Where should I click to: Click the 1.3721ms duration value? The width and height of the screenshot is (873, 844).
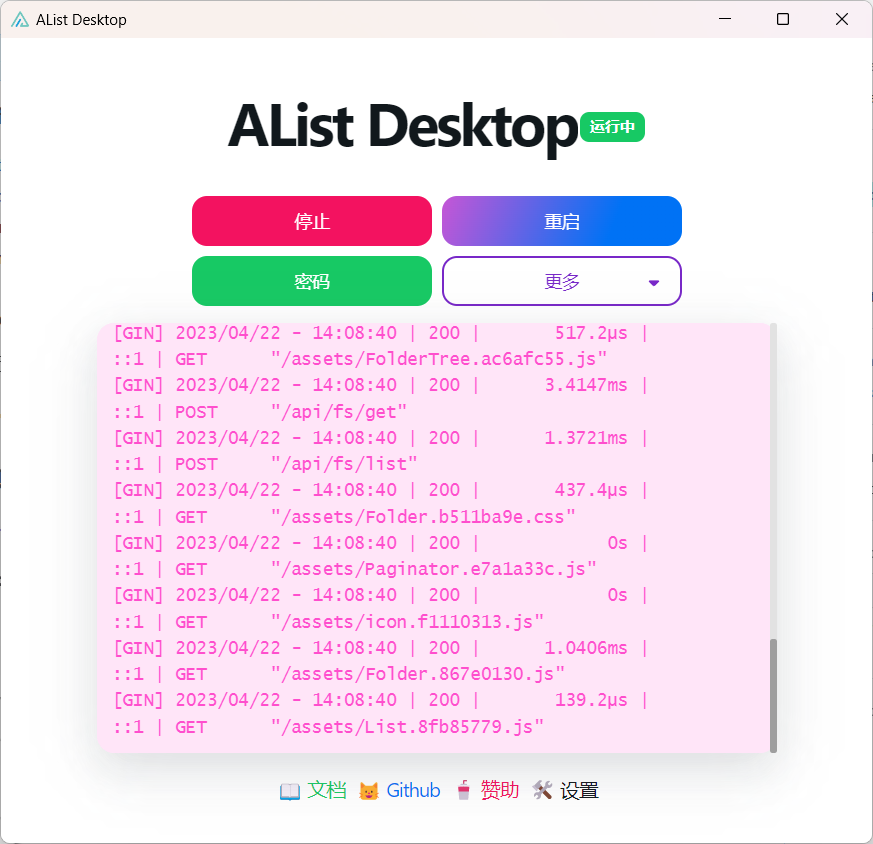(x=586, y=438)
